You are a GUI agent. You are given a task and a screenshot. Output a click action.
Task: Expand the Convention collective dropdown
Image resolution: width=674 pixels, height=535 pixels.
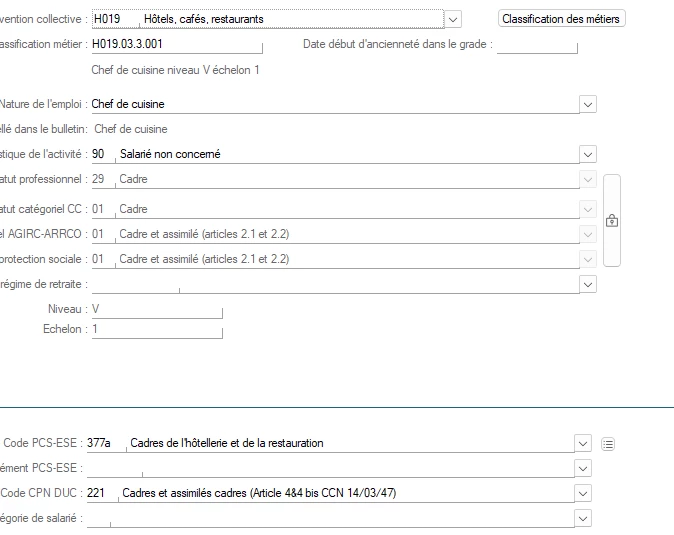point(453,19)
